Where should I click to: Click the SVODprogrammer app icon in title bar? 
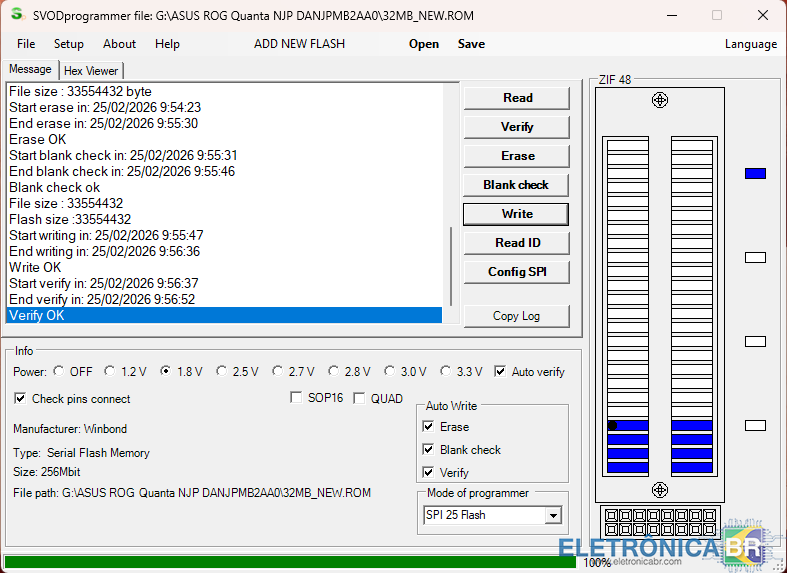15,16
